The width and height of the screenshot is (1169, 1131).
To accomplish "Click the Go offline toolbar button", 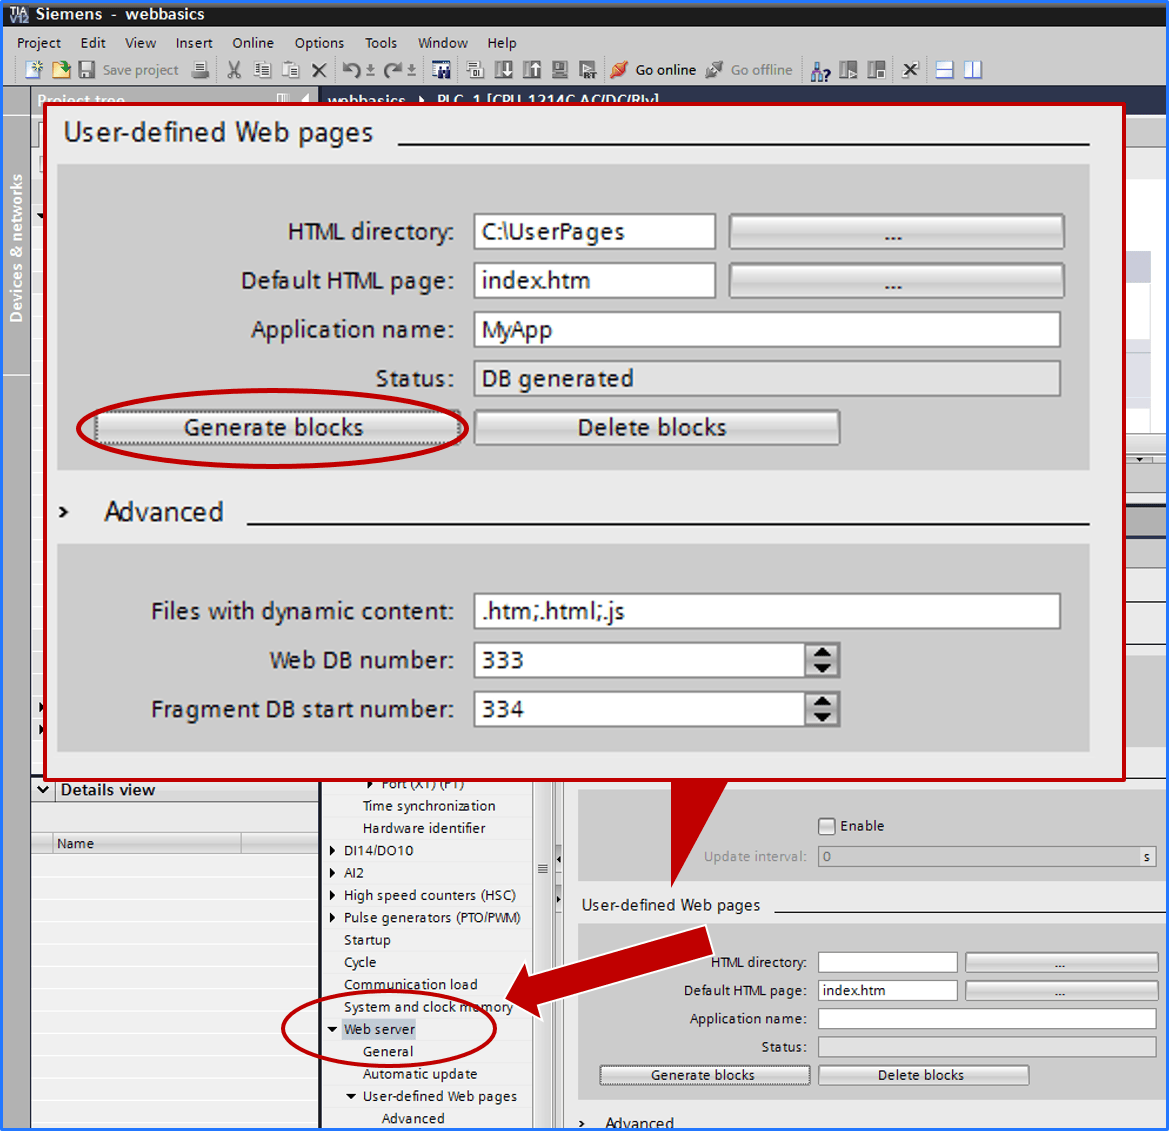I will 749,69.
